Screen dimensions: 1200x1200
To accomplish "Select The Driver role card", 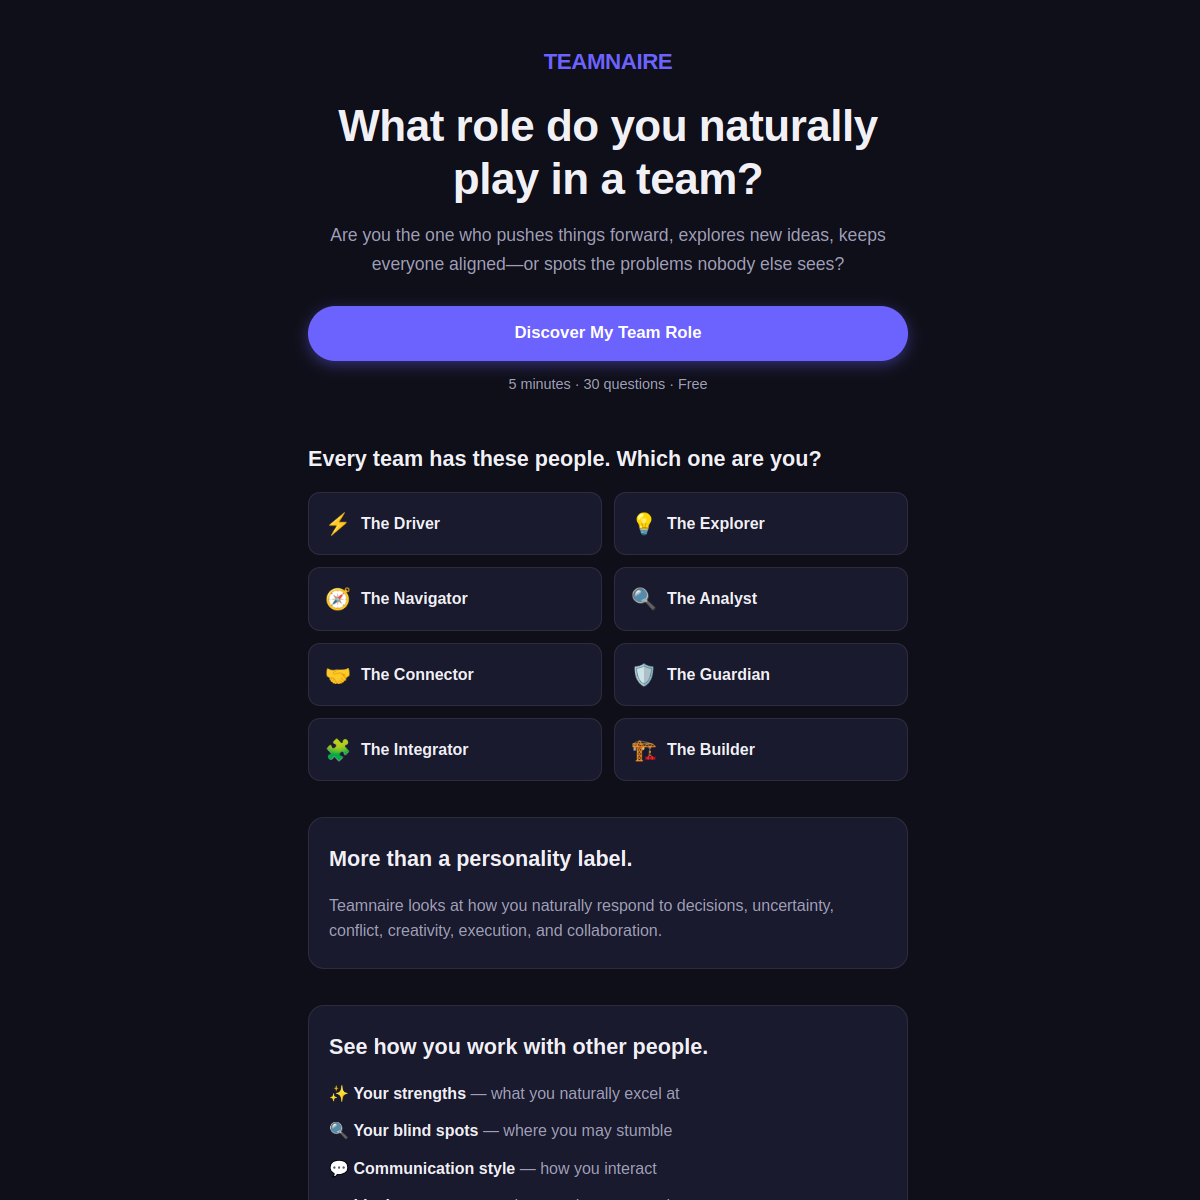I will [x=455, y=524].
